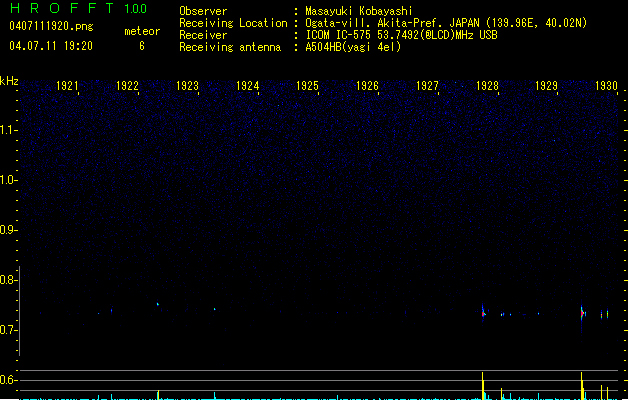
Task: Click the 1923 time axis marker
Action: [x=187, y=85]
